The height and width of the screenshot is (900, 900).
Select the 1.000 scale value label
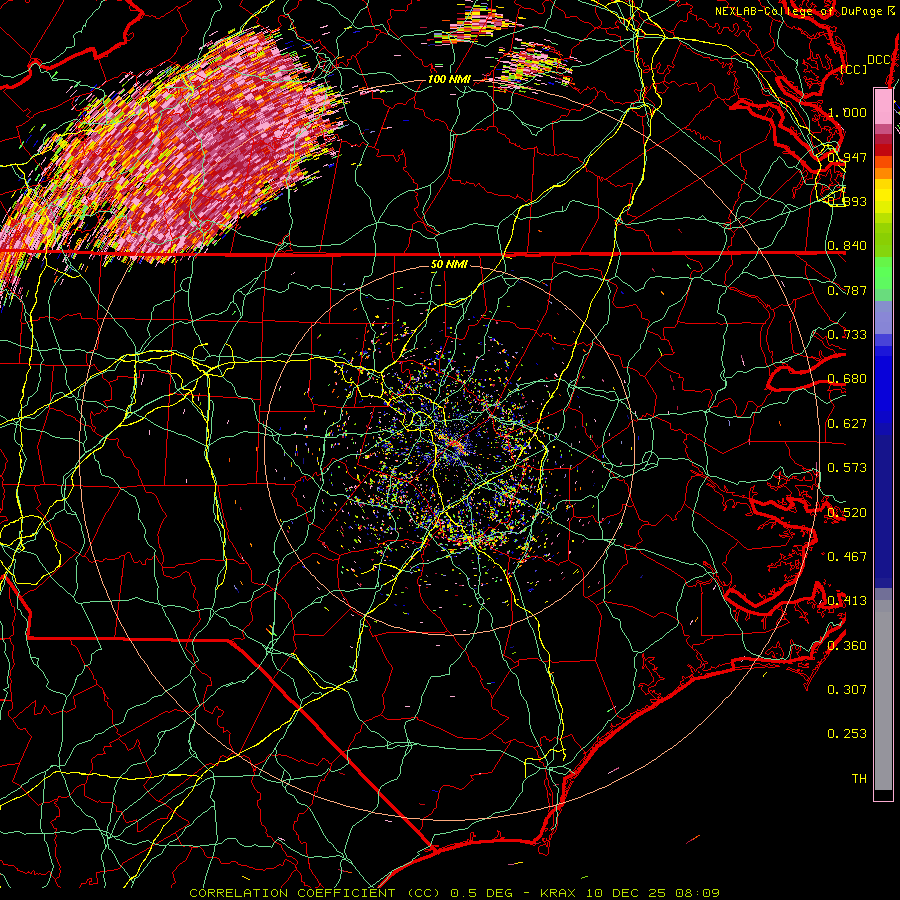click(x=848, y=112)
